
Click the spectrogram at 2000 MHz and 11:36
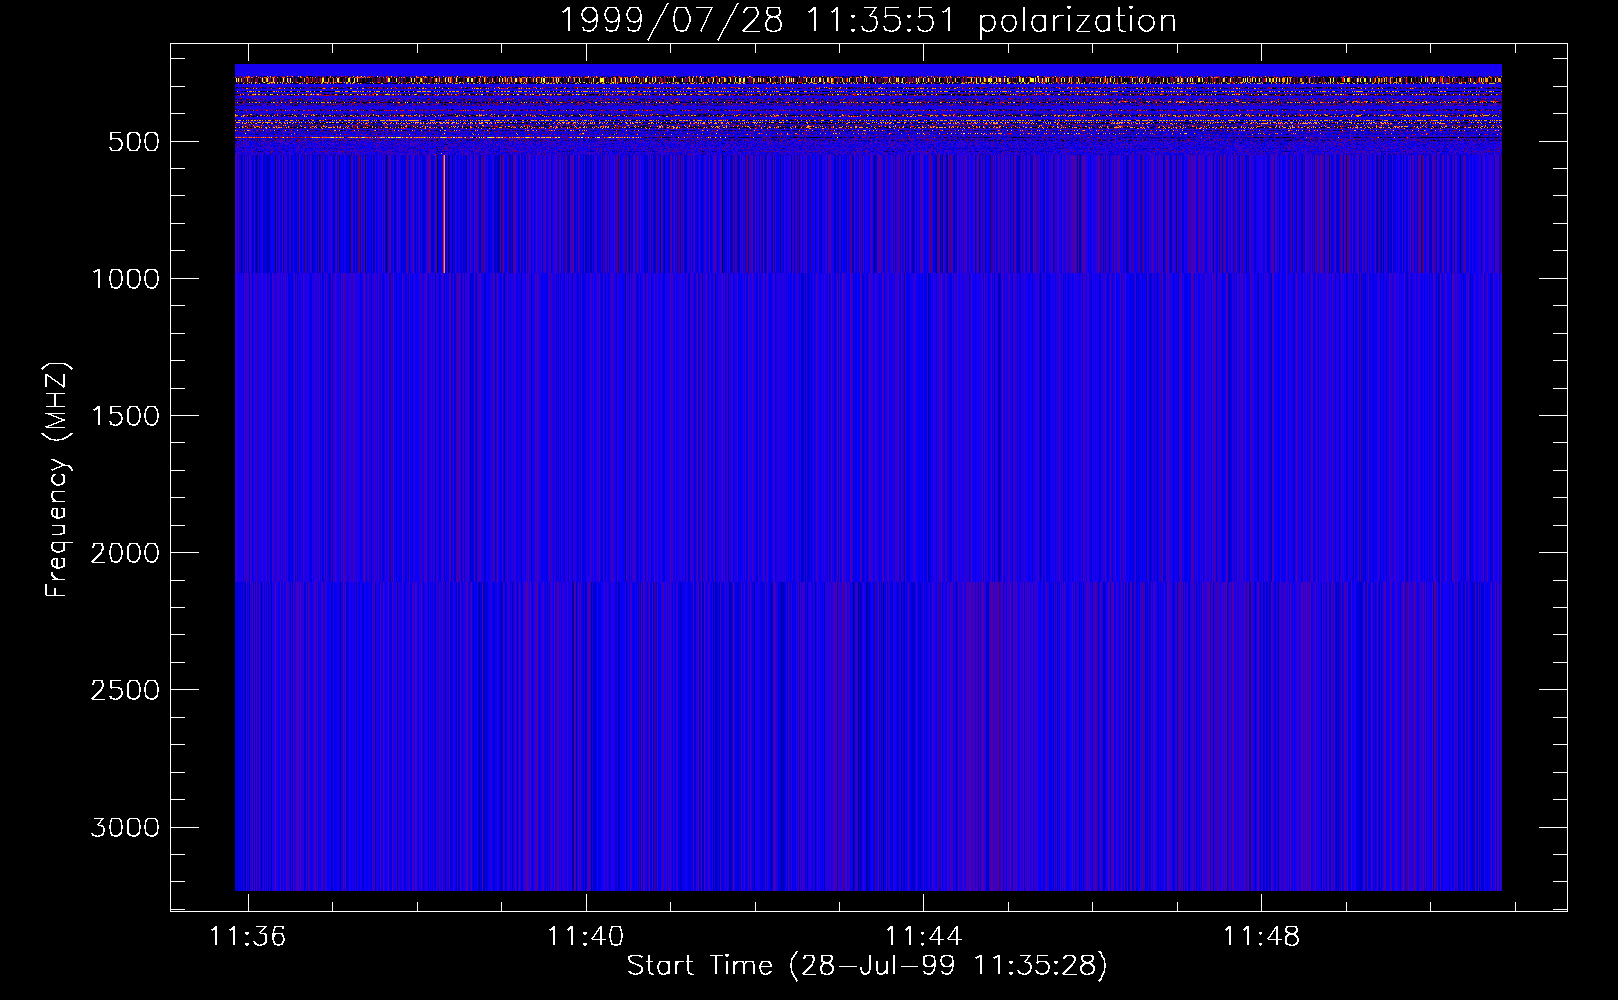tap(248, 552)
